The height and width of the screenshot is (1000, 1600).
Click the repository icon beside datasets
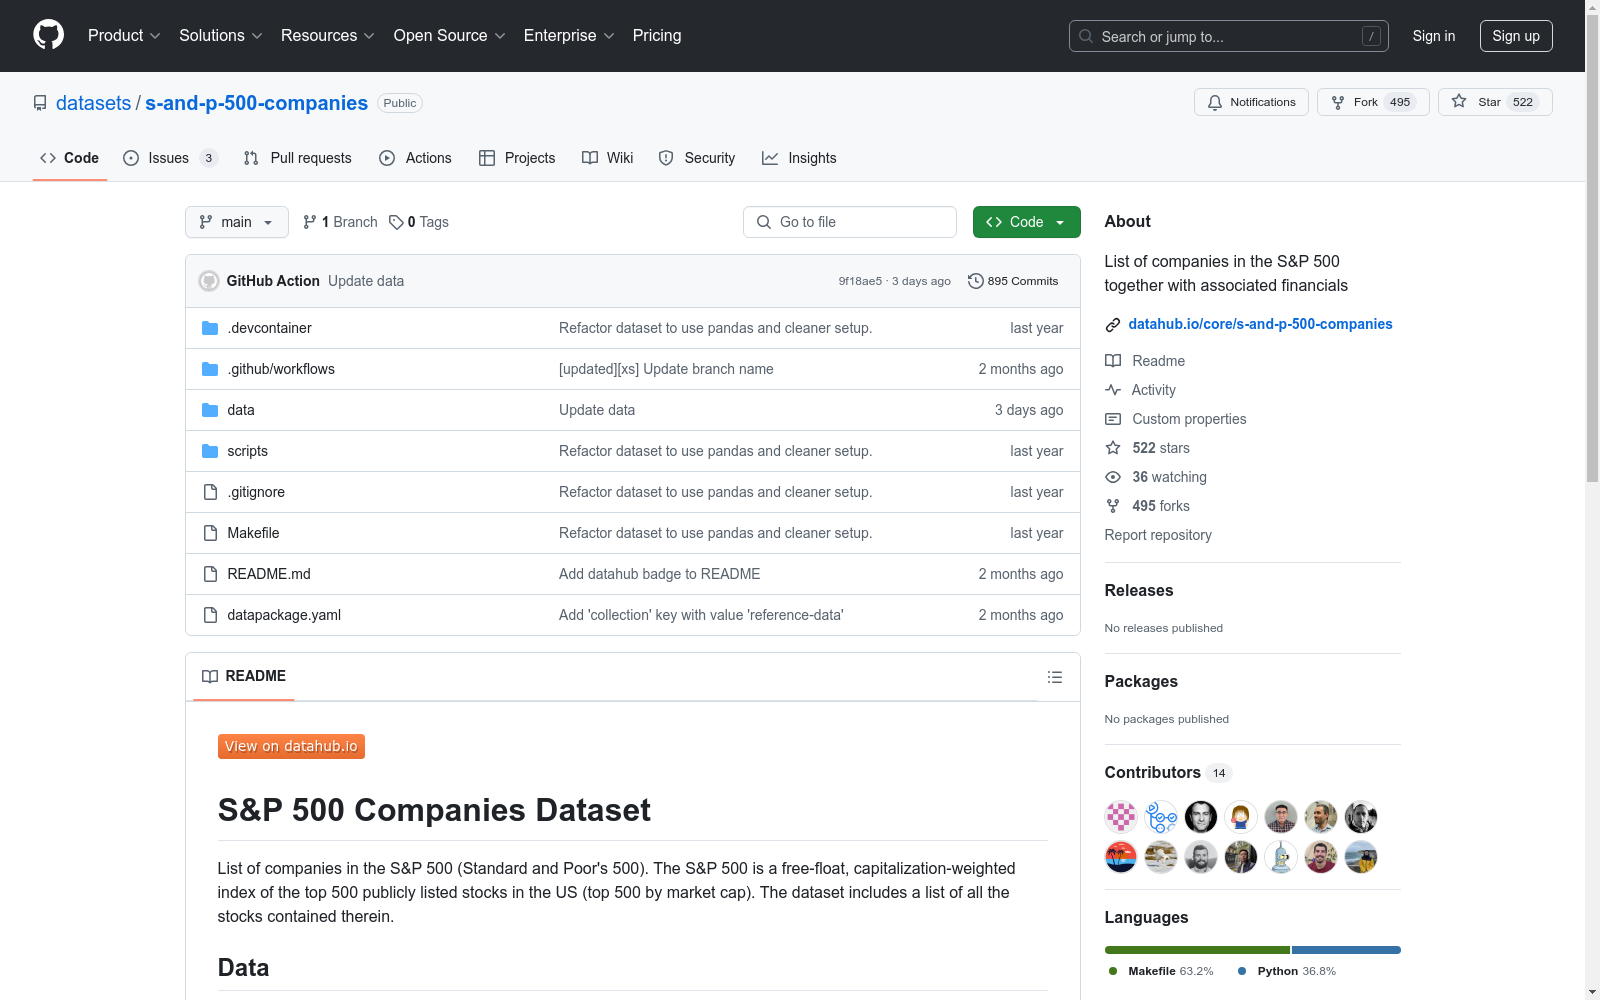coord(40,103)
